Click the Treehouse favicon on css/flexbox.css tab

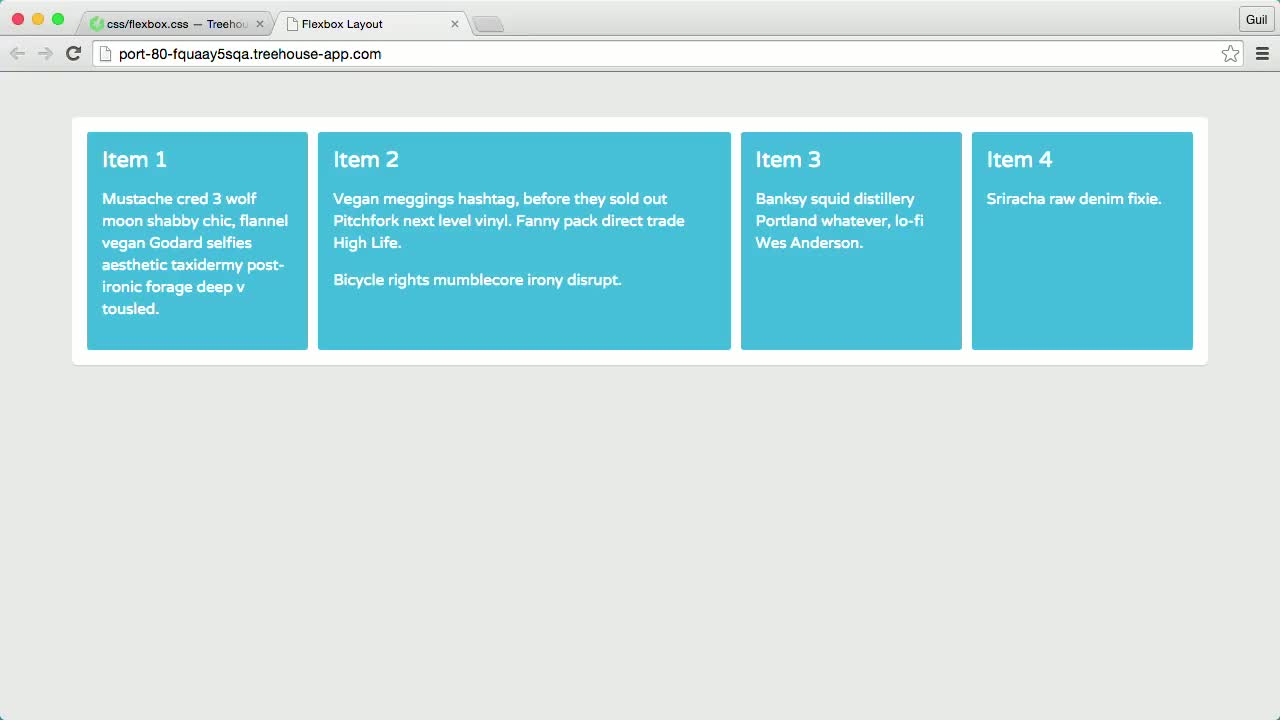97,23
